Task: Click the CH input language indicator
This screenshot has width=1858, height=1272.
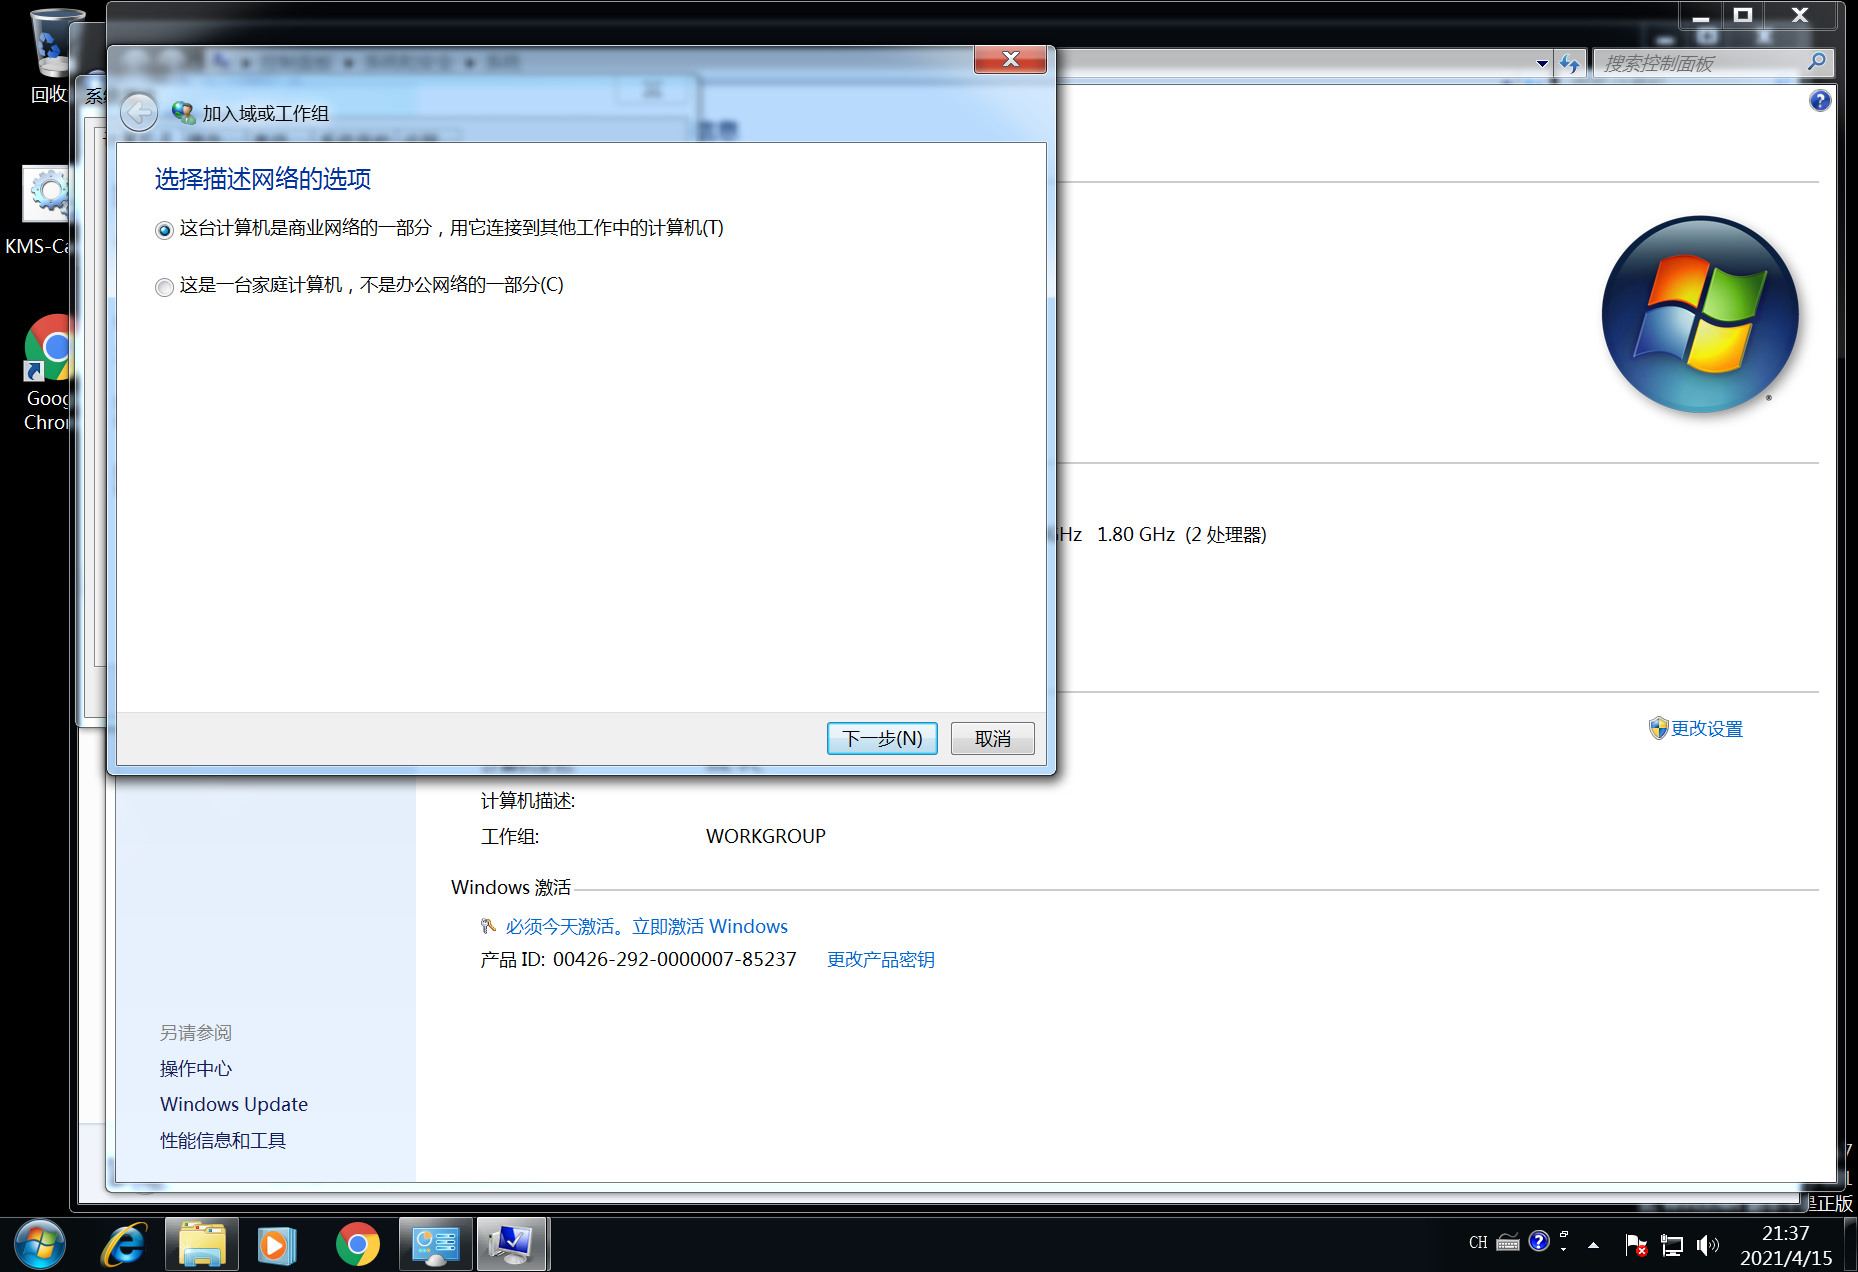Action: pyautogui.click(x=1478, y=1242)
